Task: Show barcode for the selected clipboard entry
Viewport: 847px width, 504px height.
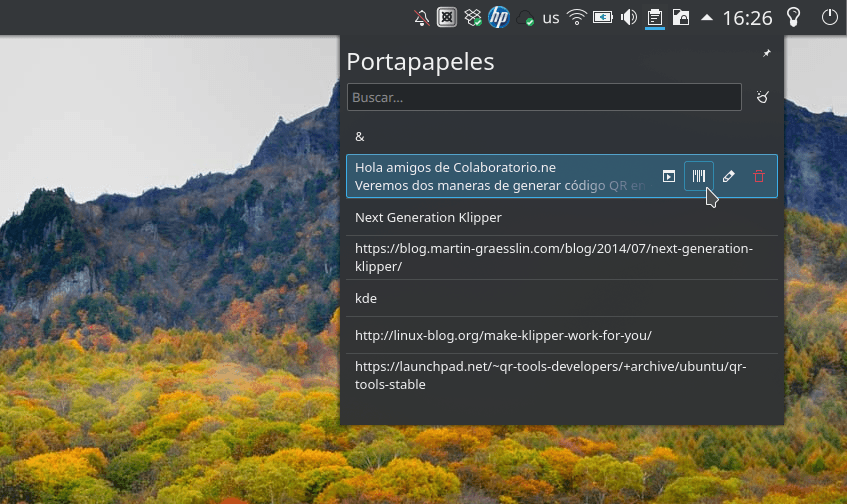Action: [x=698, y=176]
